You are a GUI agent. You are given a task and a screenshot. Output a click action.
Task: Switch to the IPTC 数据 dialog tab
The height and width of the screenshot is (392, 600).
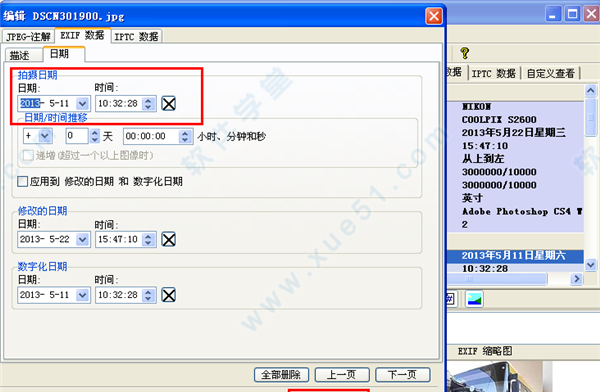(136, 36)
